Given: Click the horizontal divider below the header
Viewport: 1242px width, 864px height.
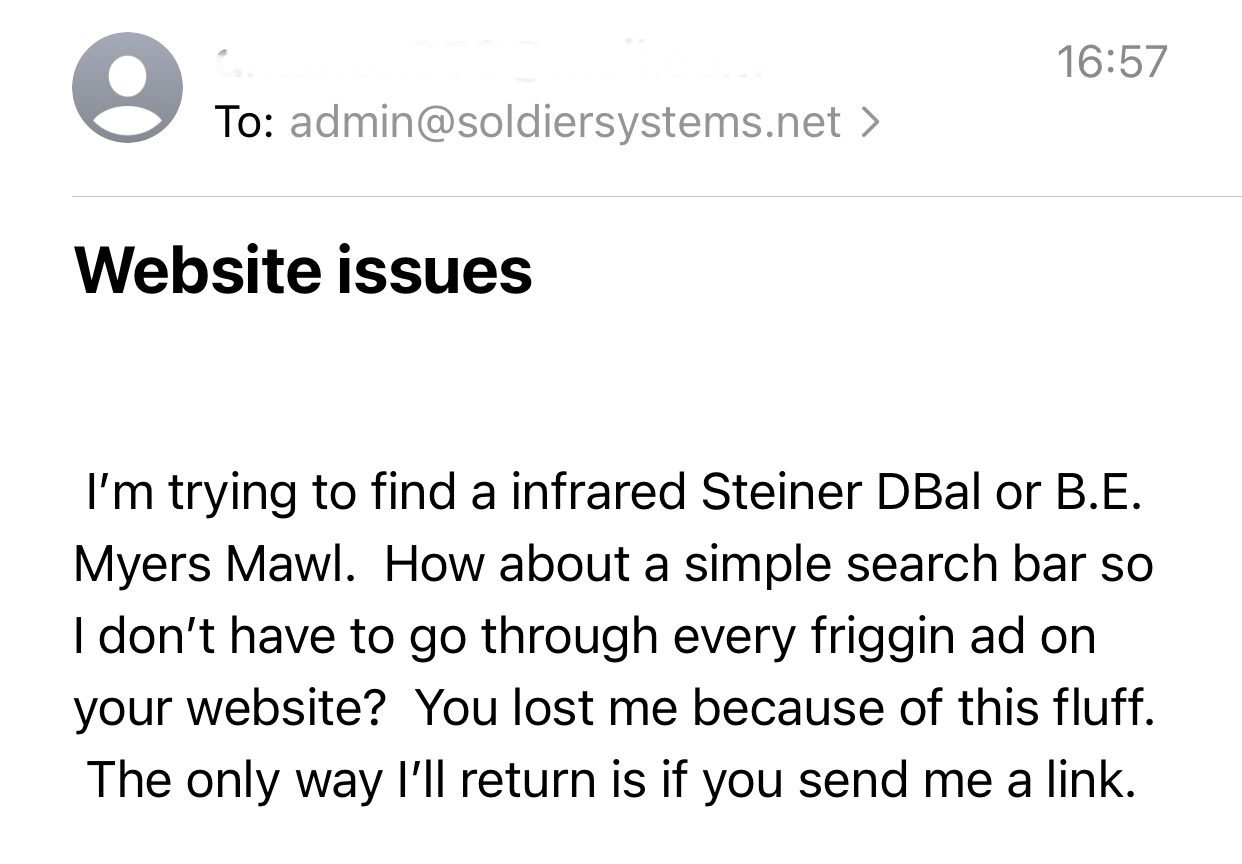Looking at the screenshot, I should click(x=657, y=196).
